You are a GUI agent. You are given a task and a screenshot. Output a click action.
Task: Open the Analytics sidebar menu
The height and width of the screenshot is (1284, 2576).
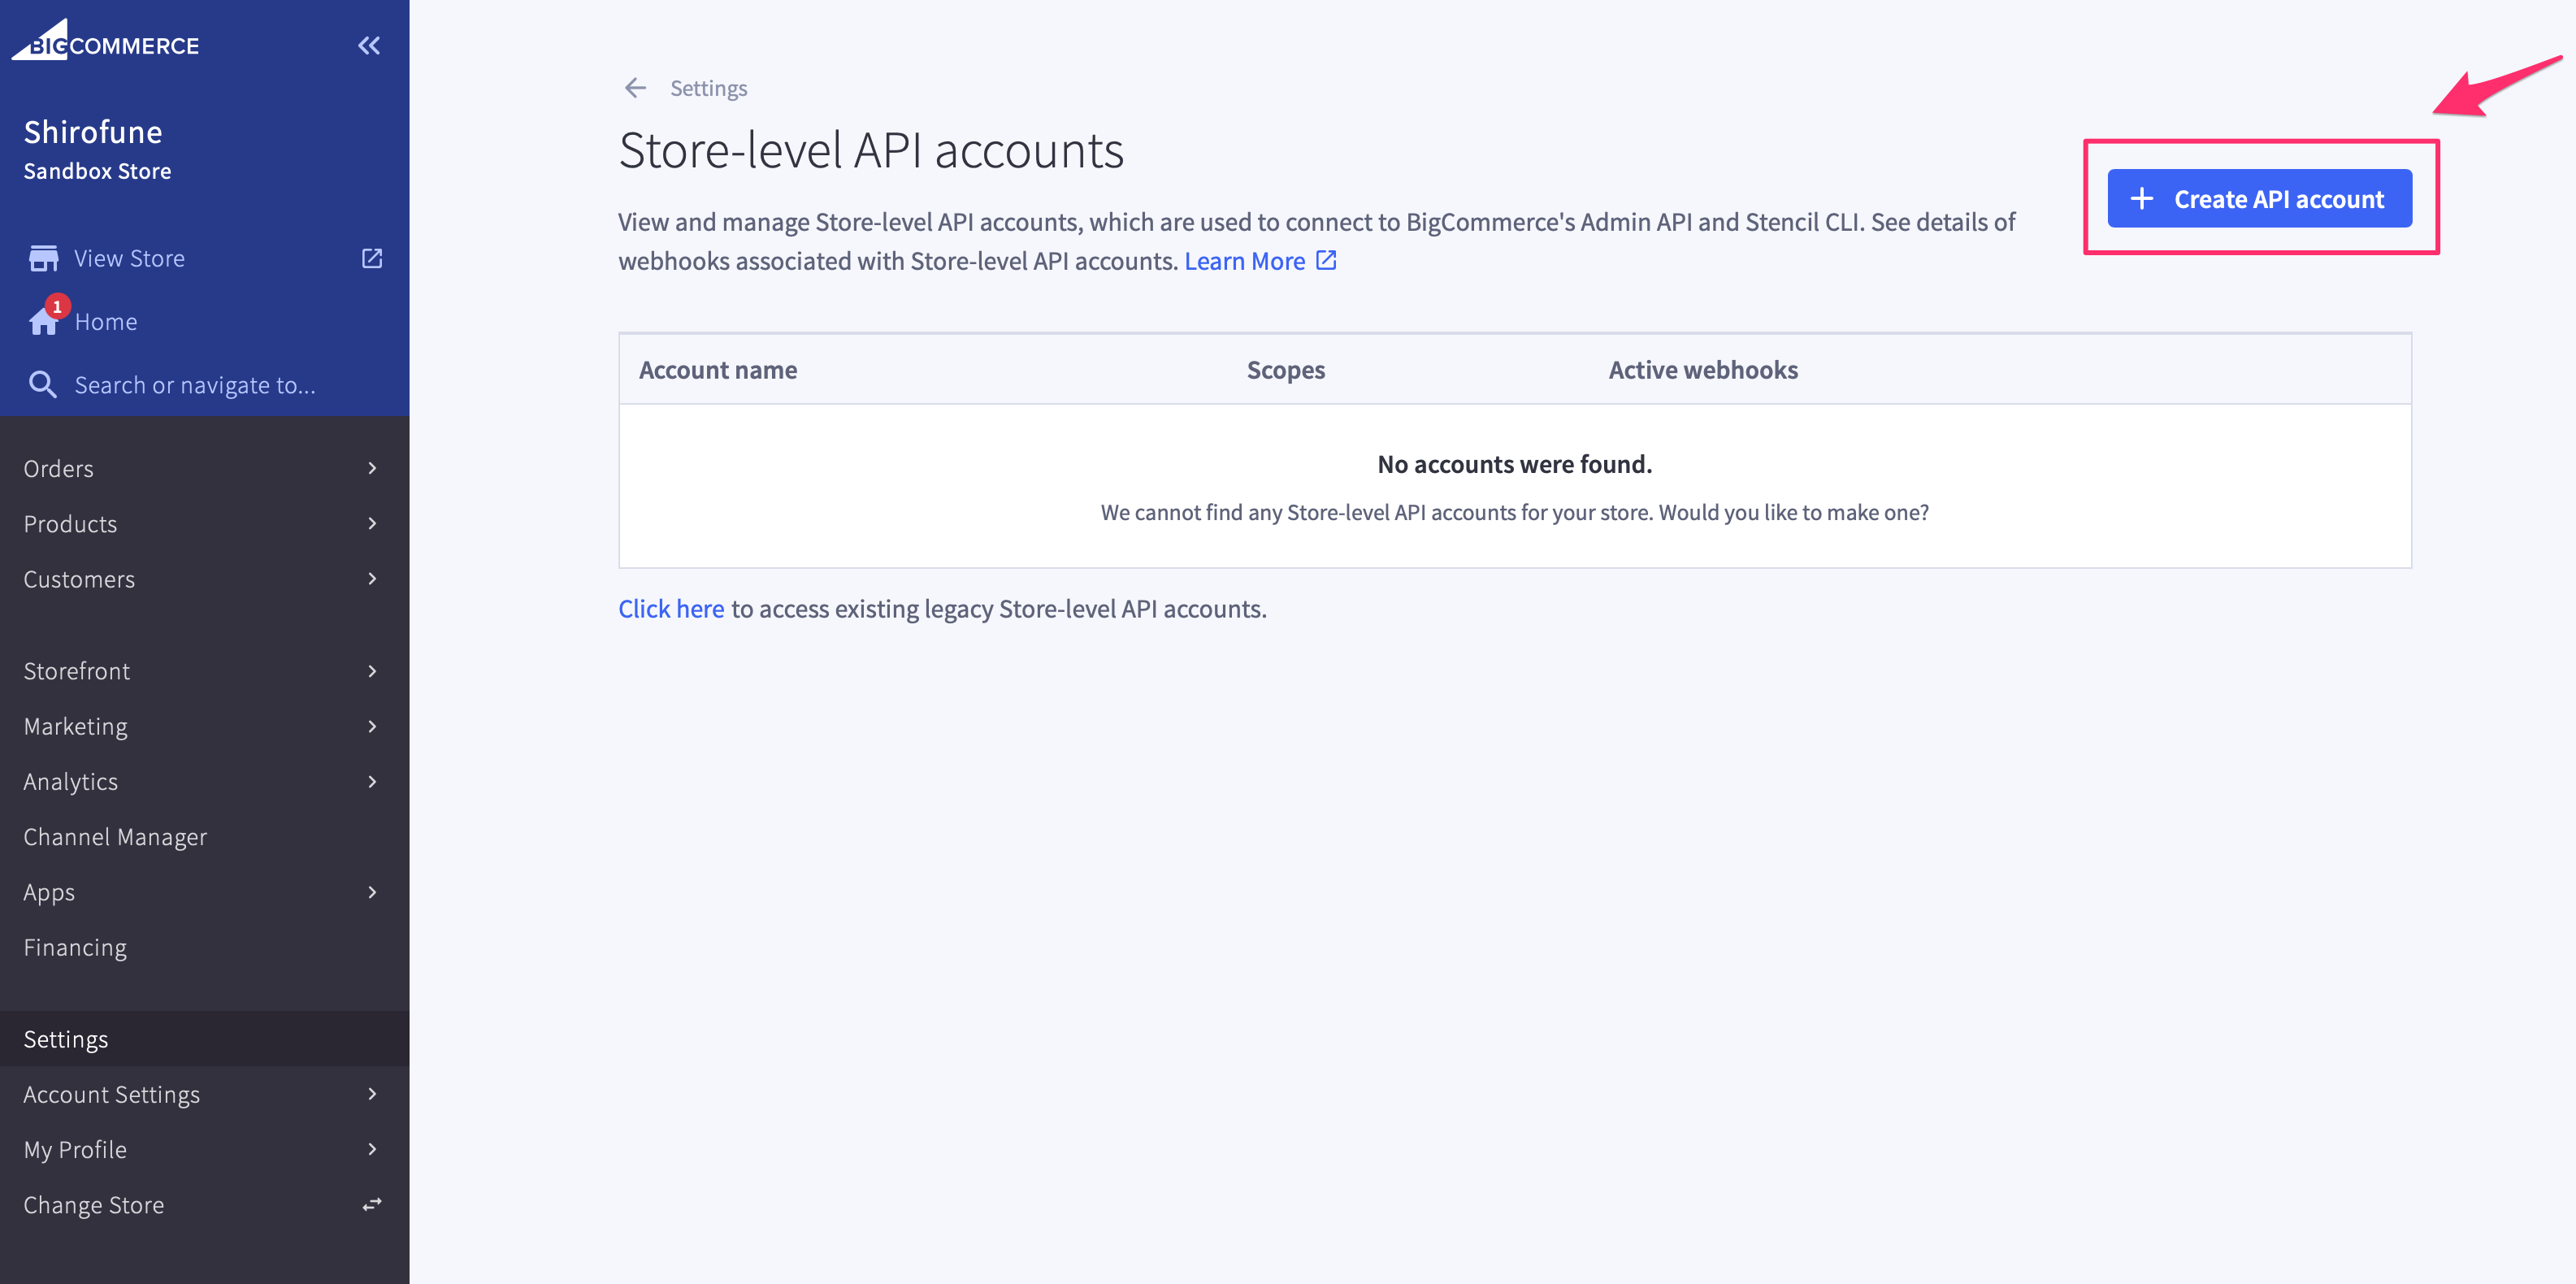(204, 781)
